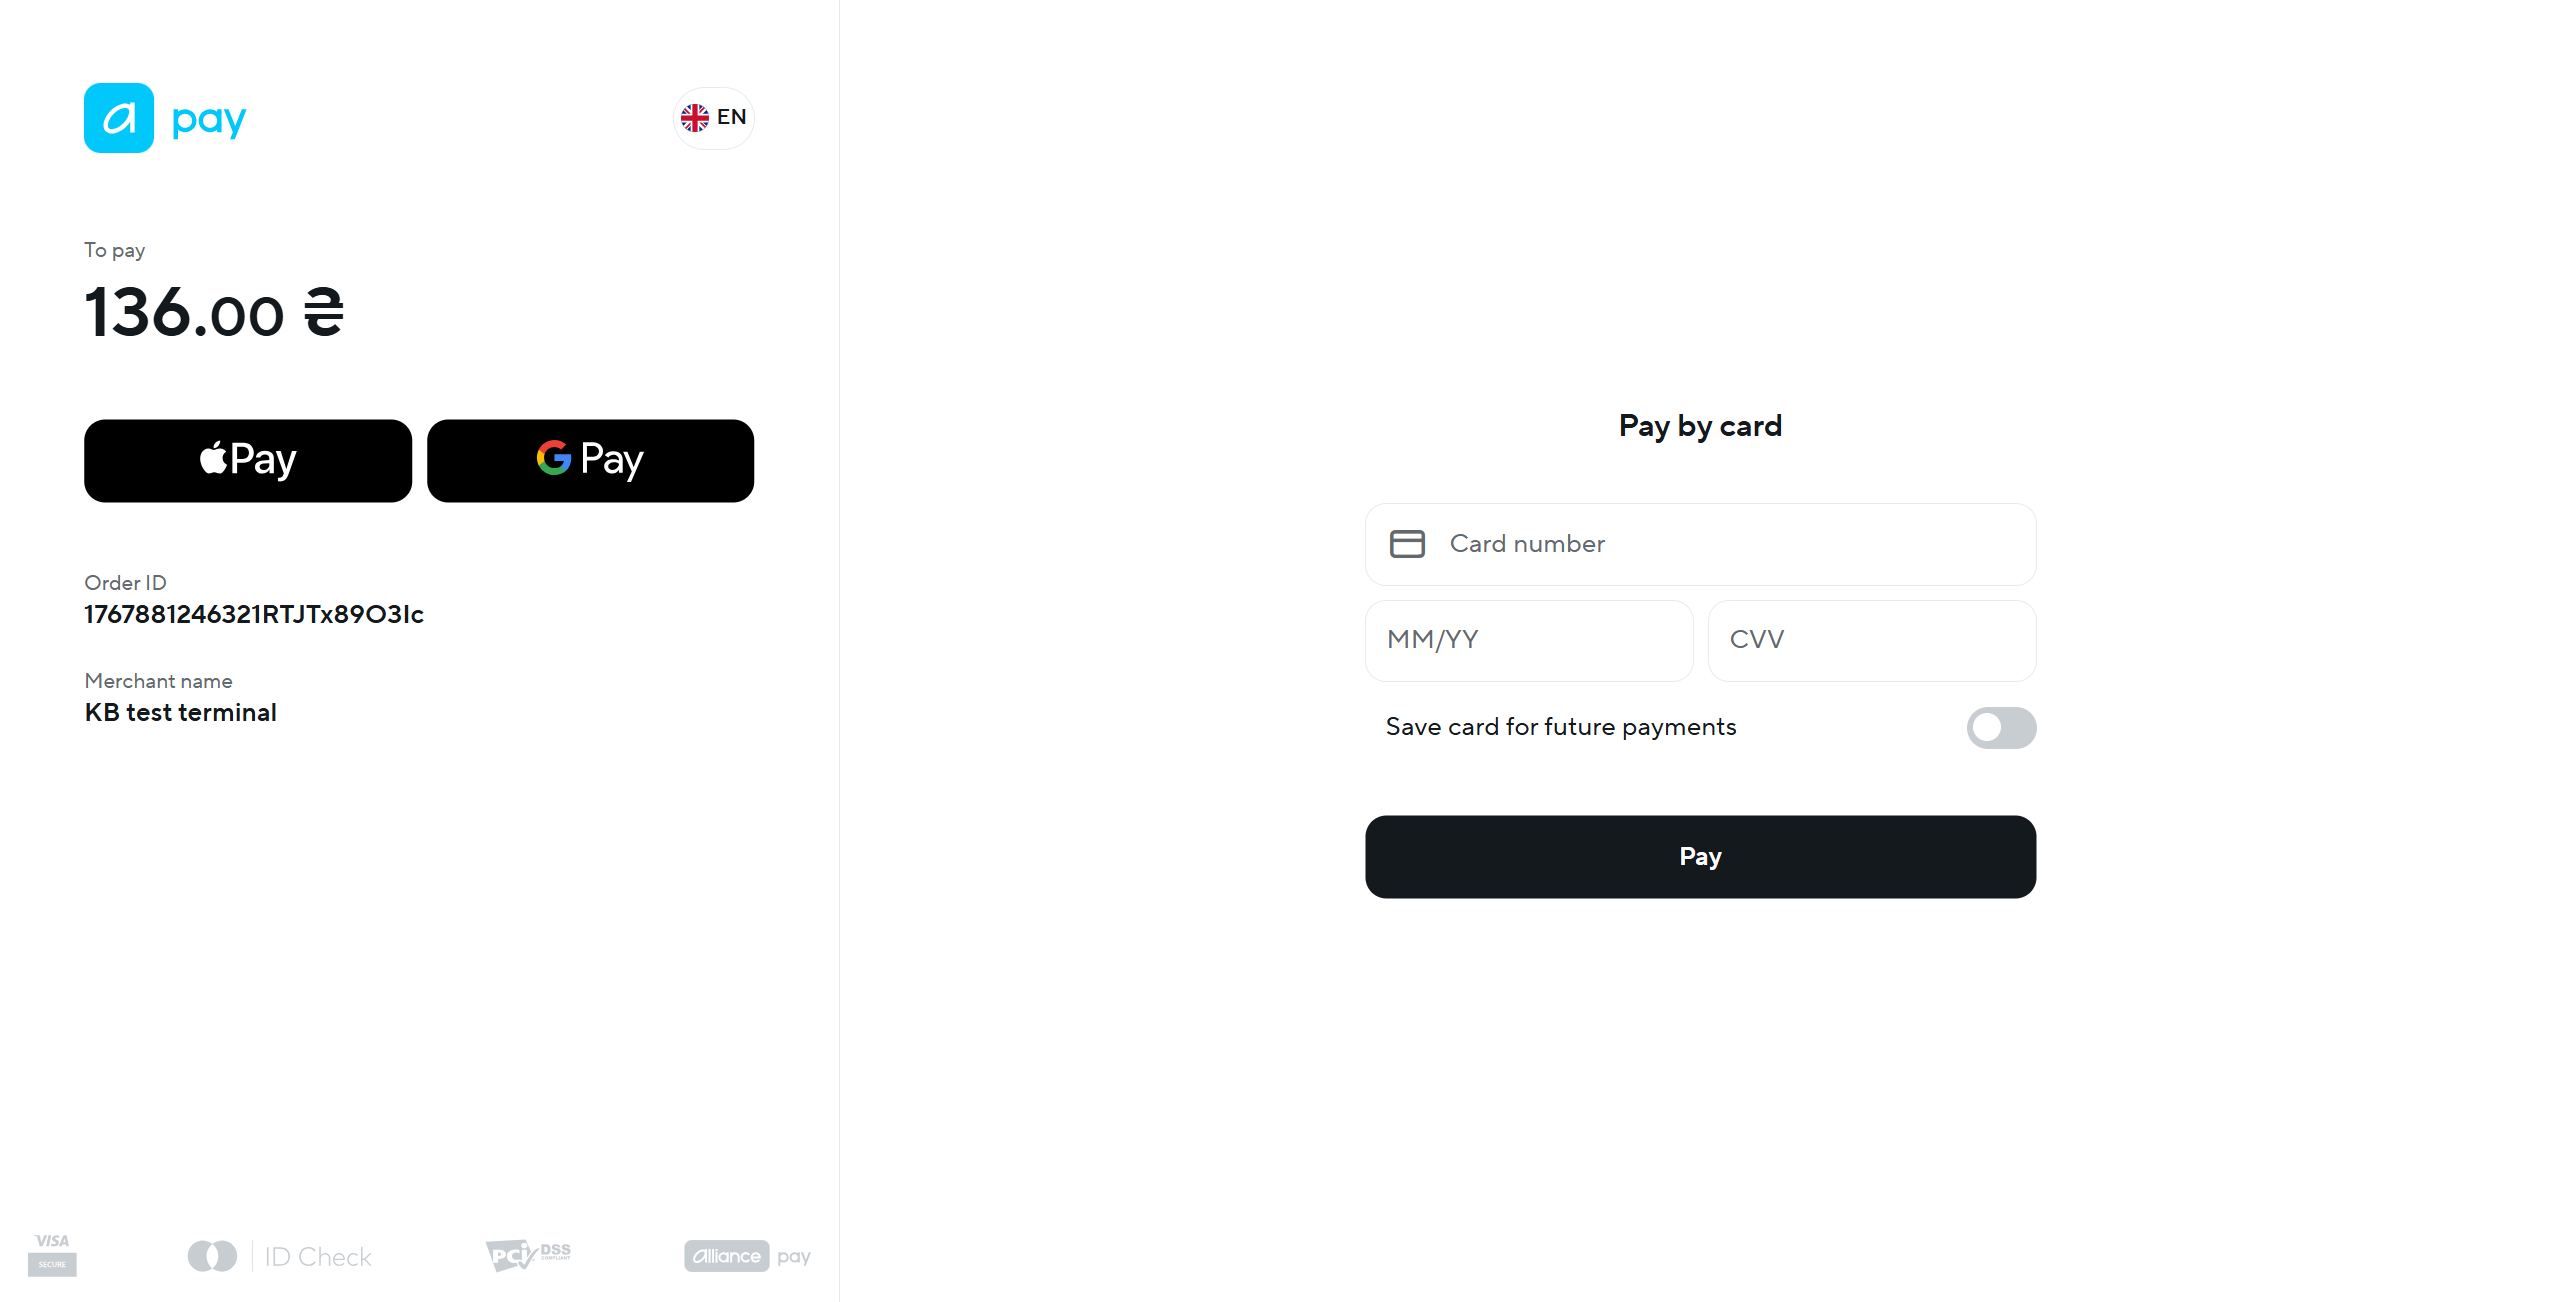The height and width of the screenshot is (1302, 2558).
Task: Click the Pay by card heading
Action: click(1700, 426)
